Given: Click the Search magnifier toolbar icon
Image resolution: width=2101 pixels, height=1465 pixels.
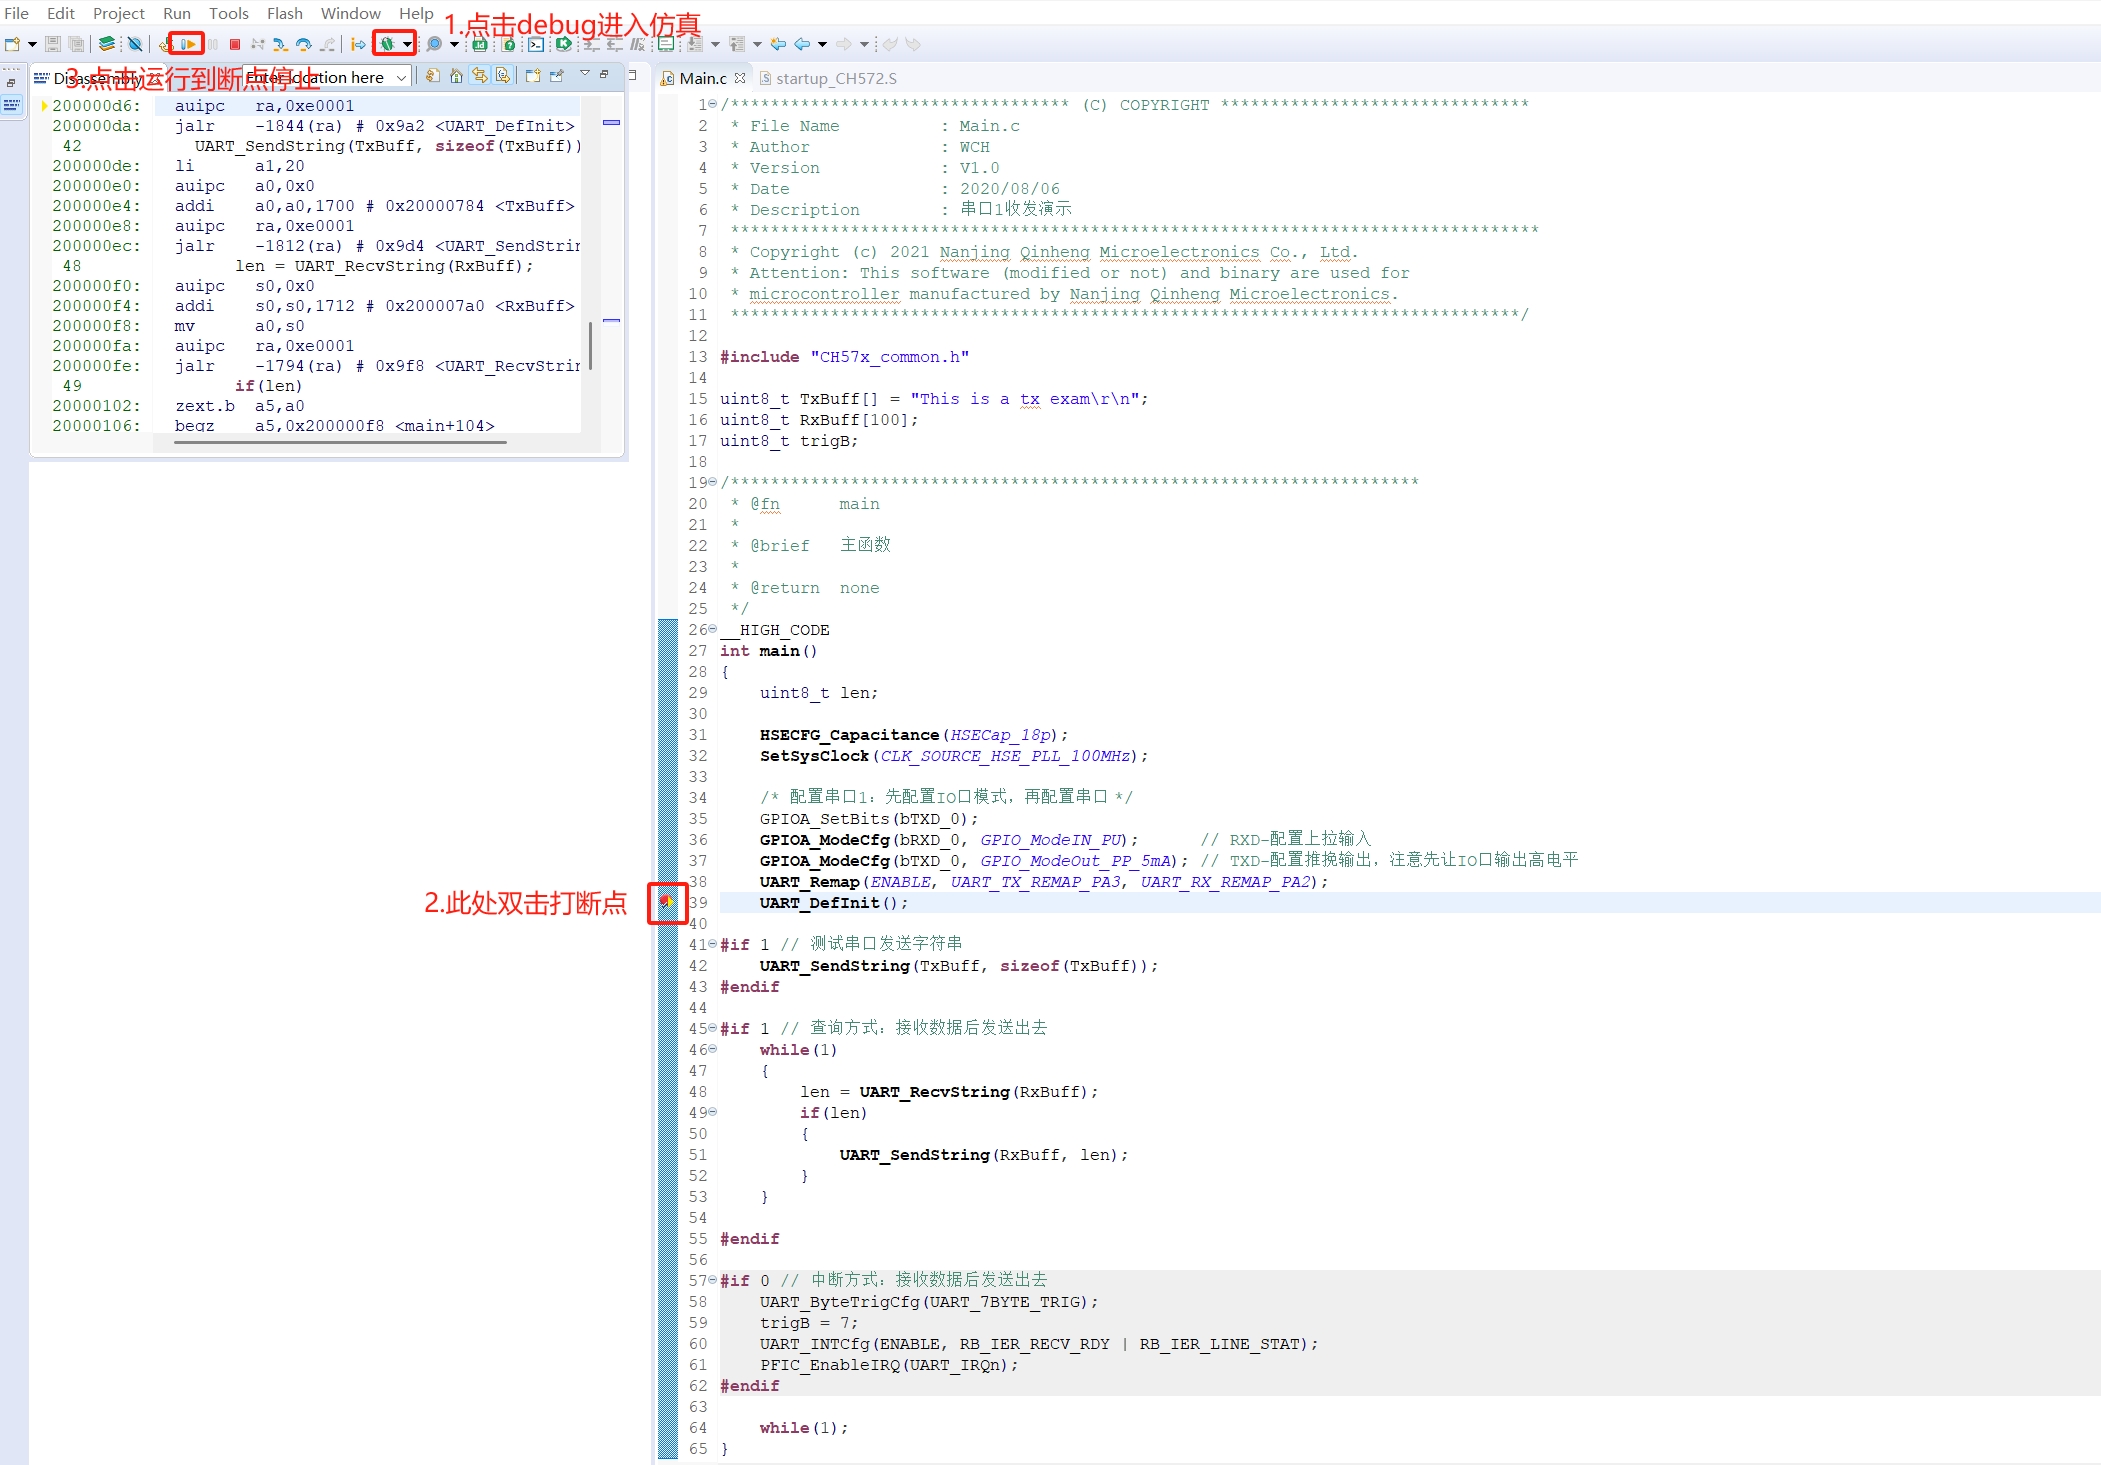Looking at the screenshot, I should 434,44.
